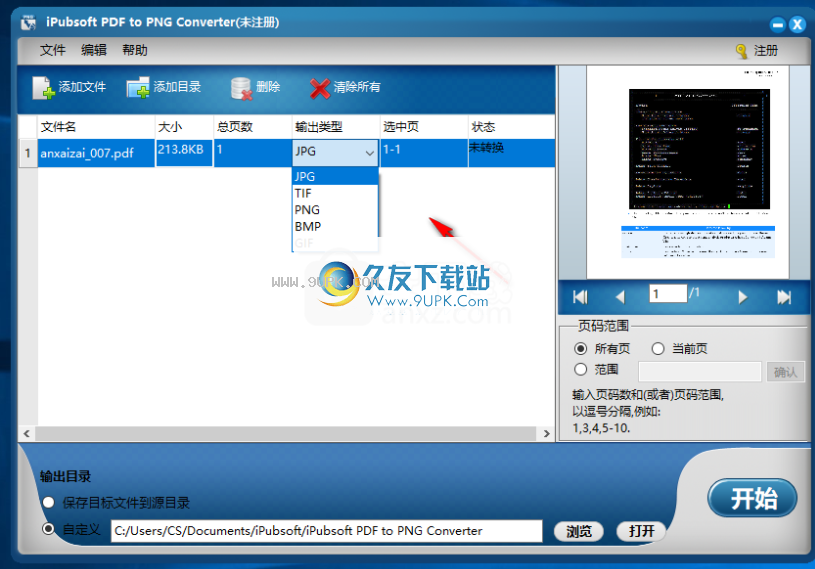
Task: Jump to last page in preview
Action: coord(784,297)
